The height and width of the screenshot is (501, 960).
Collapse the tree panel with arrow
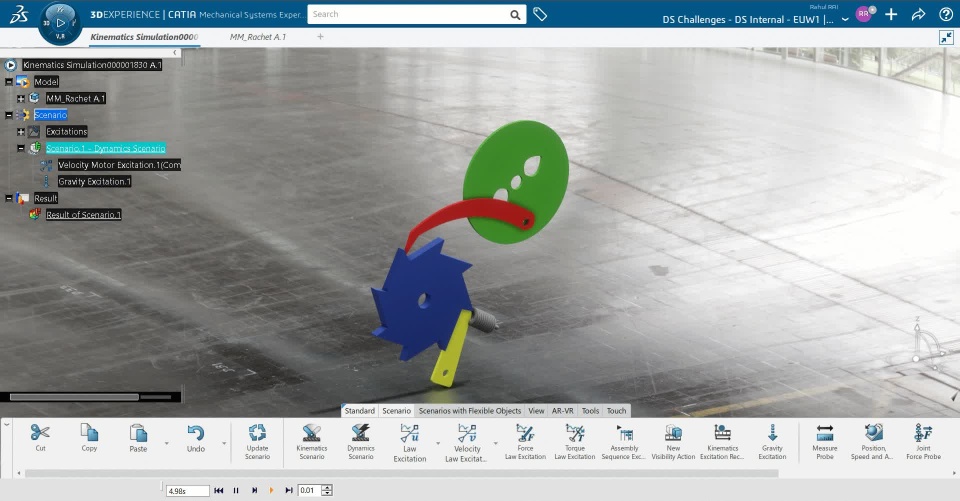174,53
